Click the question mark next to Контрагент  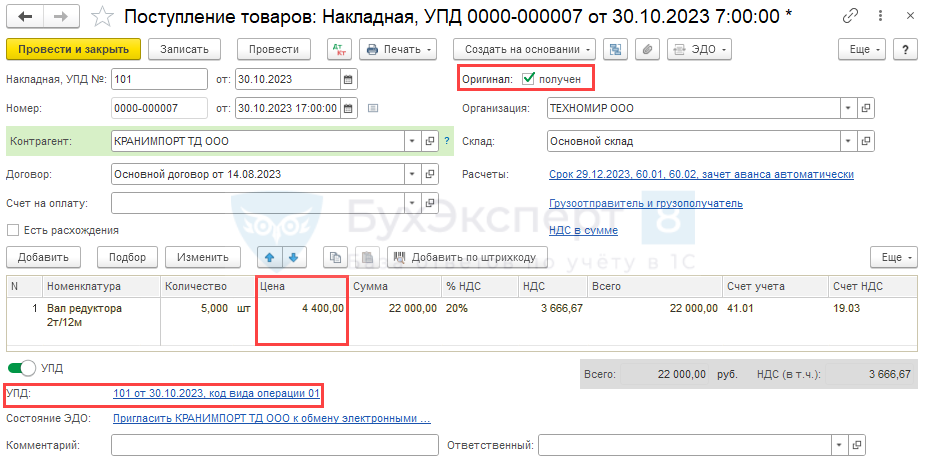pos(447,141)
